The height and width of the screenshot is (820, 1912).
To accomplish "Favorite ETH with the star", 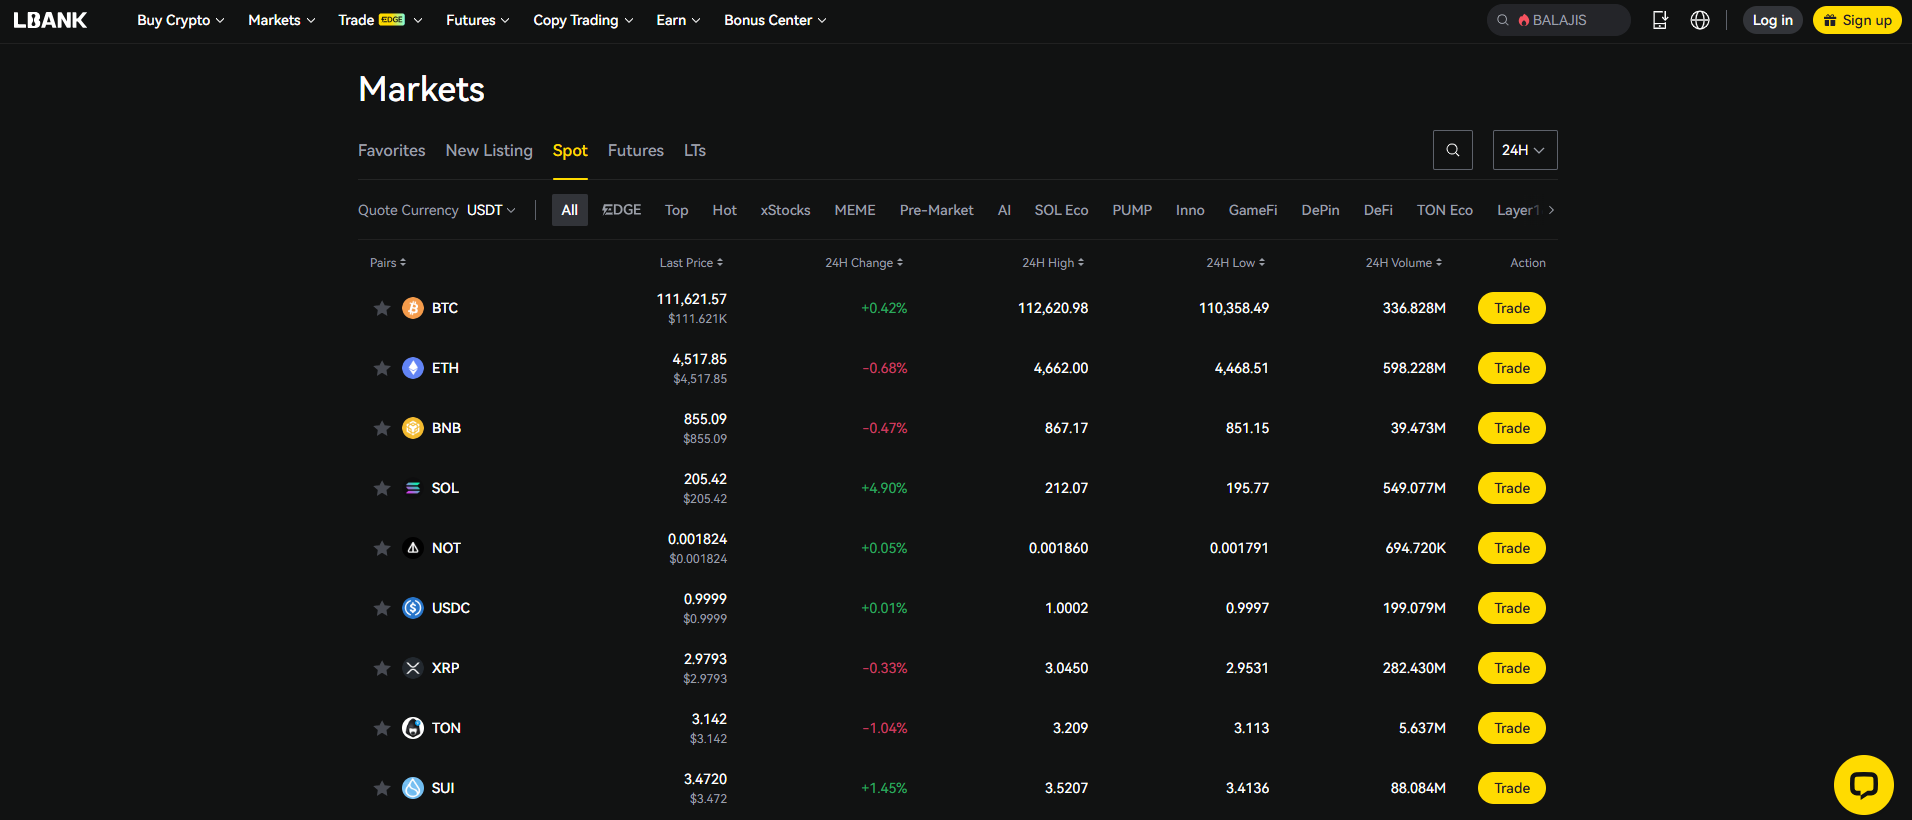I will click(382, 368).
